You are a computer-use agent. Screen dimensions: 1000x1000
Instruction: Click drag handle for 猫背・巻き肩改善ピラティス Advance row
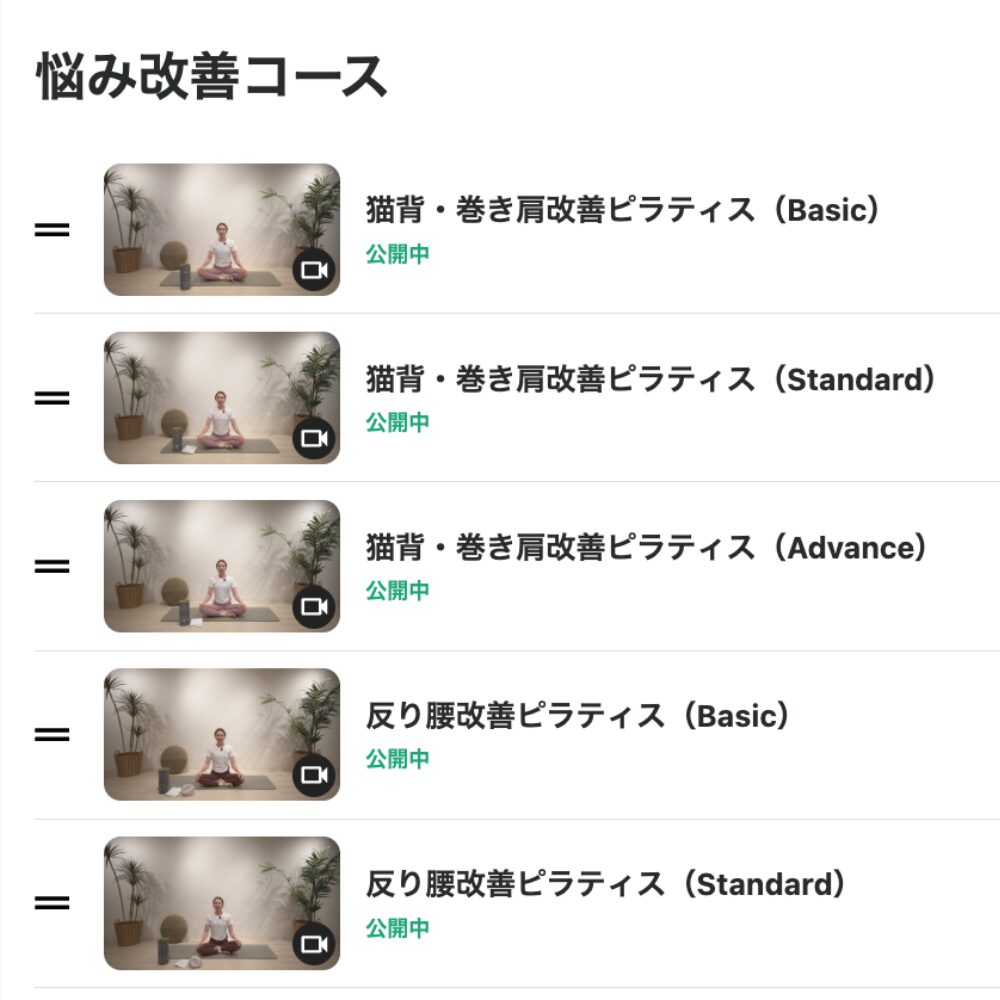[x=52, y=566]
